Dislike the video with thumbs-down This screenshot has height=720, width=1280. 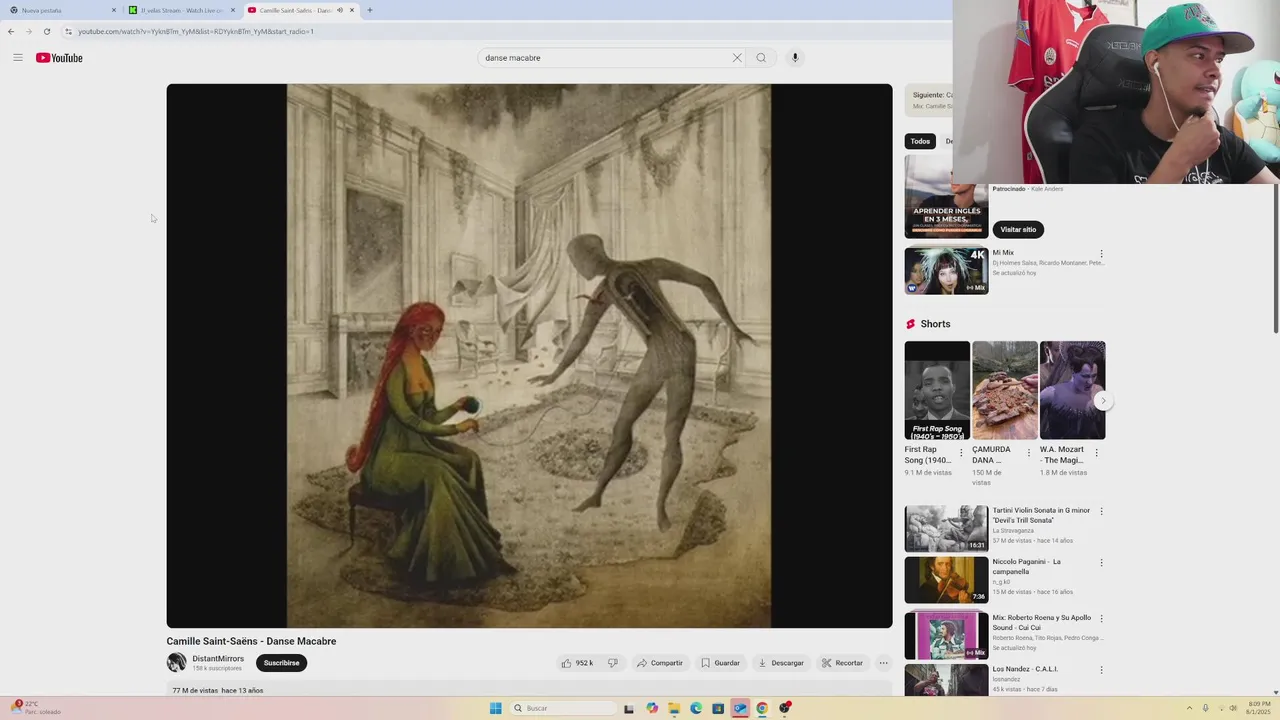point(613,663)
